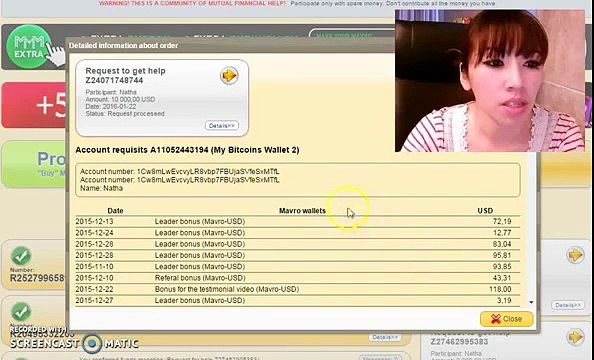The height and width of the screenshot is (360, 594).
Task: Click the red +5 banner behind dialog
Action: tap(34, 105)
